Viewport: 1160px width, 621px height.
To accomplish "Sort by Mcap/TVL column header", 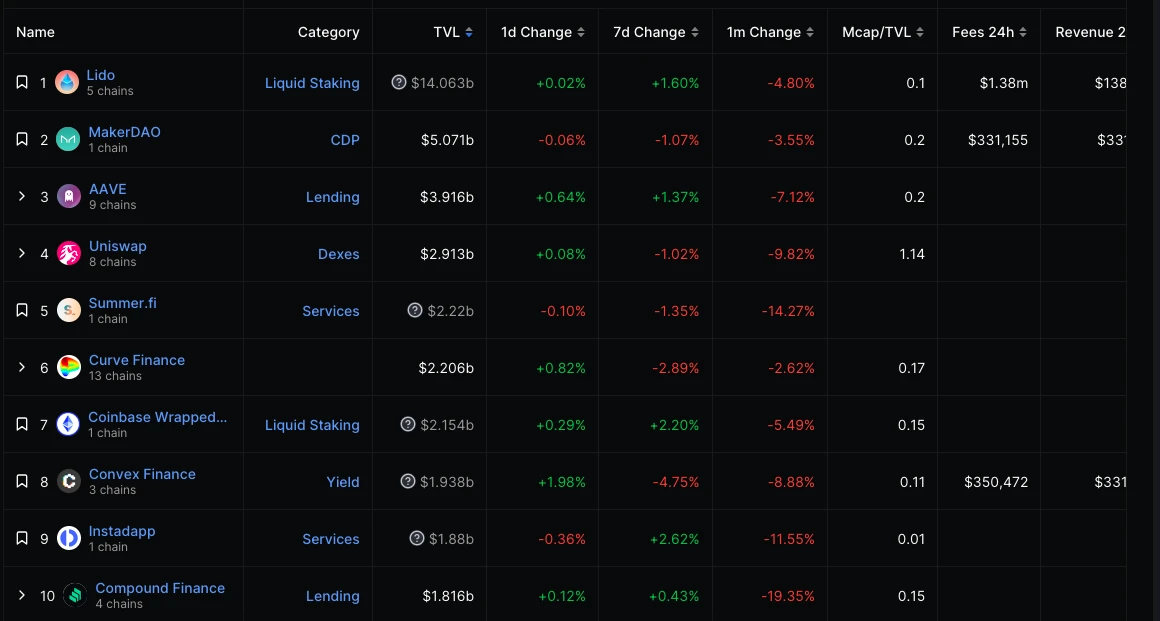I will 882,32.
